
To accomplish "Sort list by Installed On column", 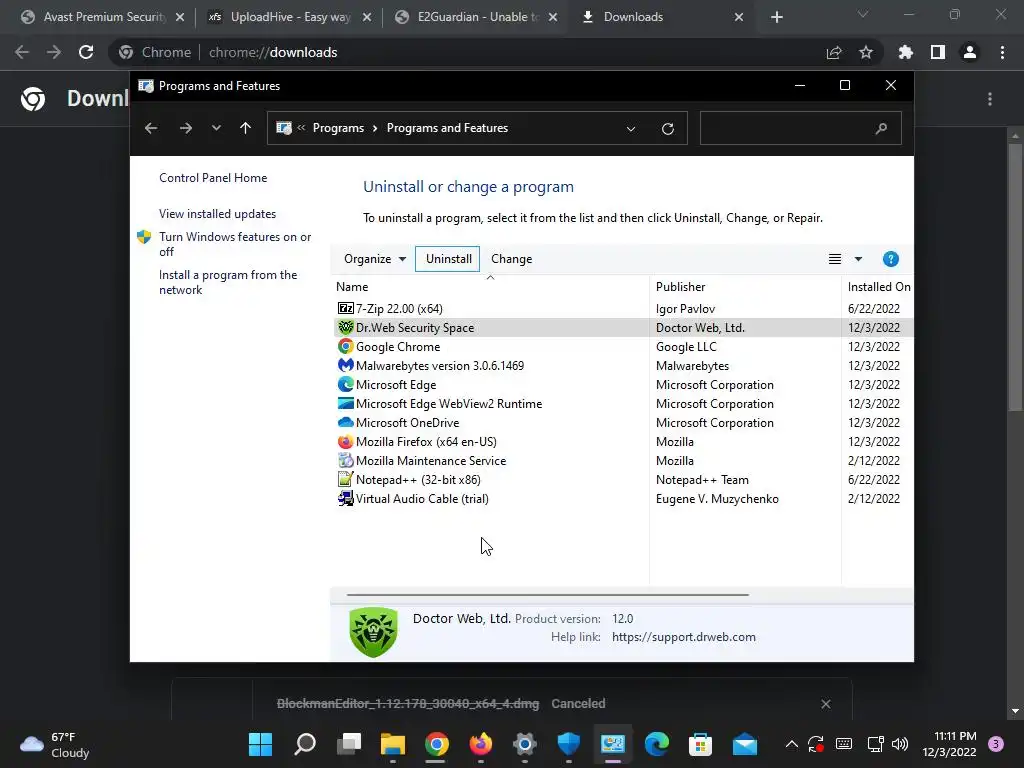I will (x=878, y=286).
